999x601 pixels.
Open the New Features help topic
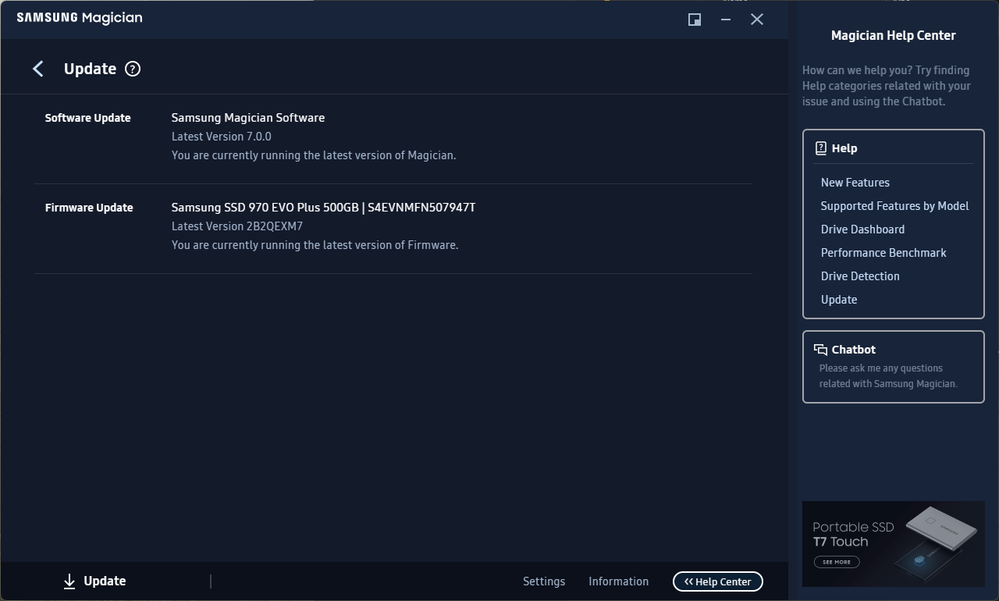tap(855, 183)
